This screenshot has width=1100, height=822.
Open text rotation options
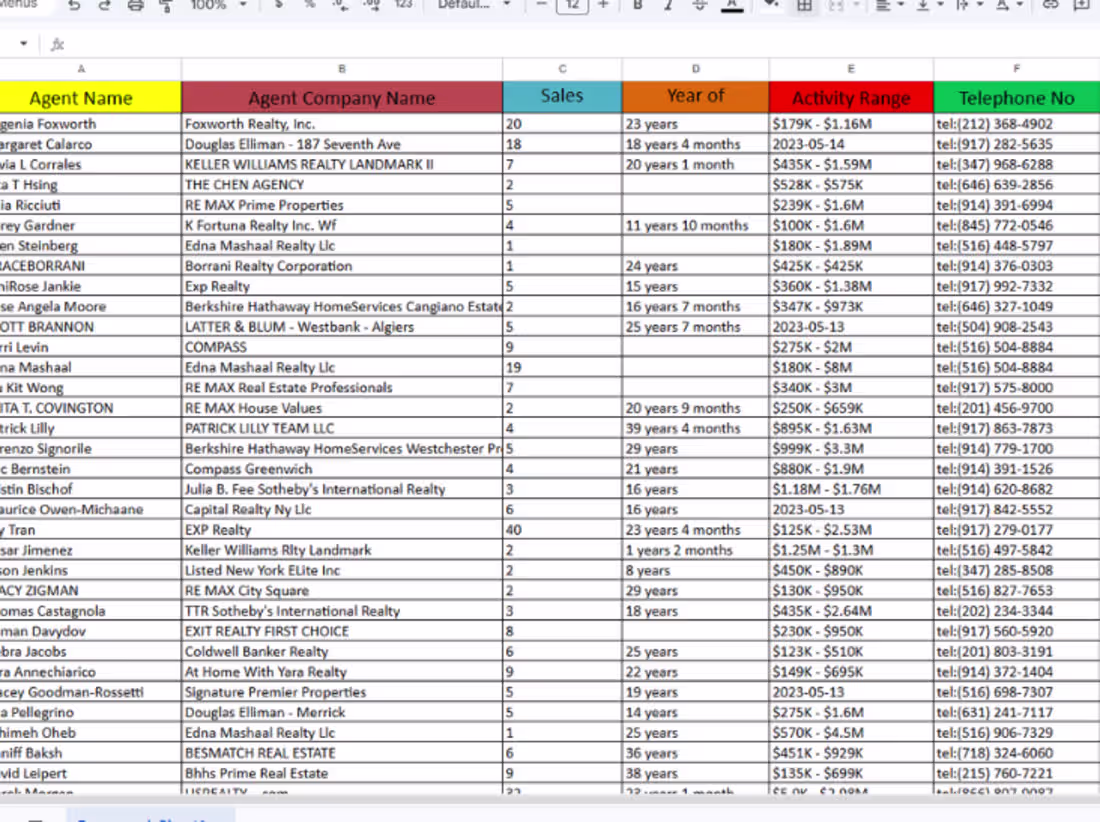(x=1009, y=5)
